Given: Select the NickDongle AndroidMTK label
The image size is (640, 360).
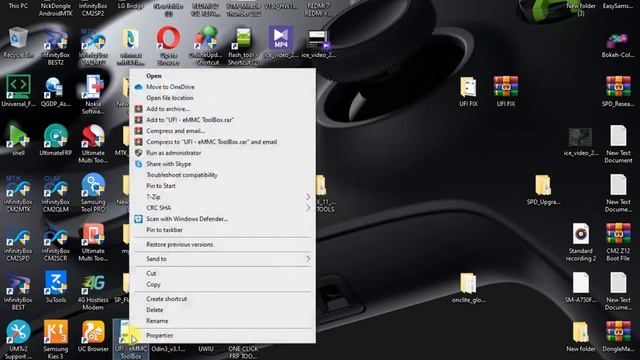Looking at the screenshot, I should pyautogui.click(x=56, y=10).
